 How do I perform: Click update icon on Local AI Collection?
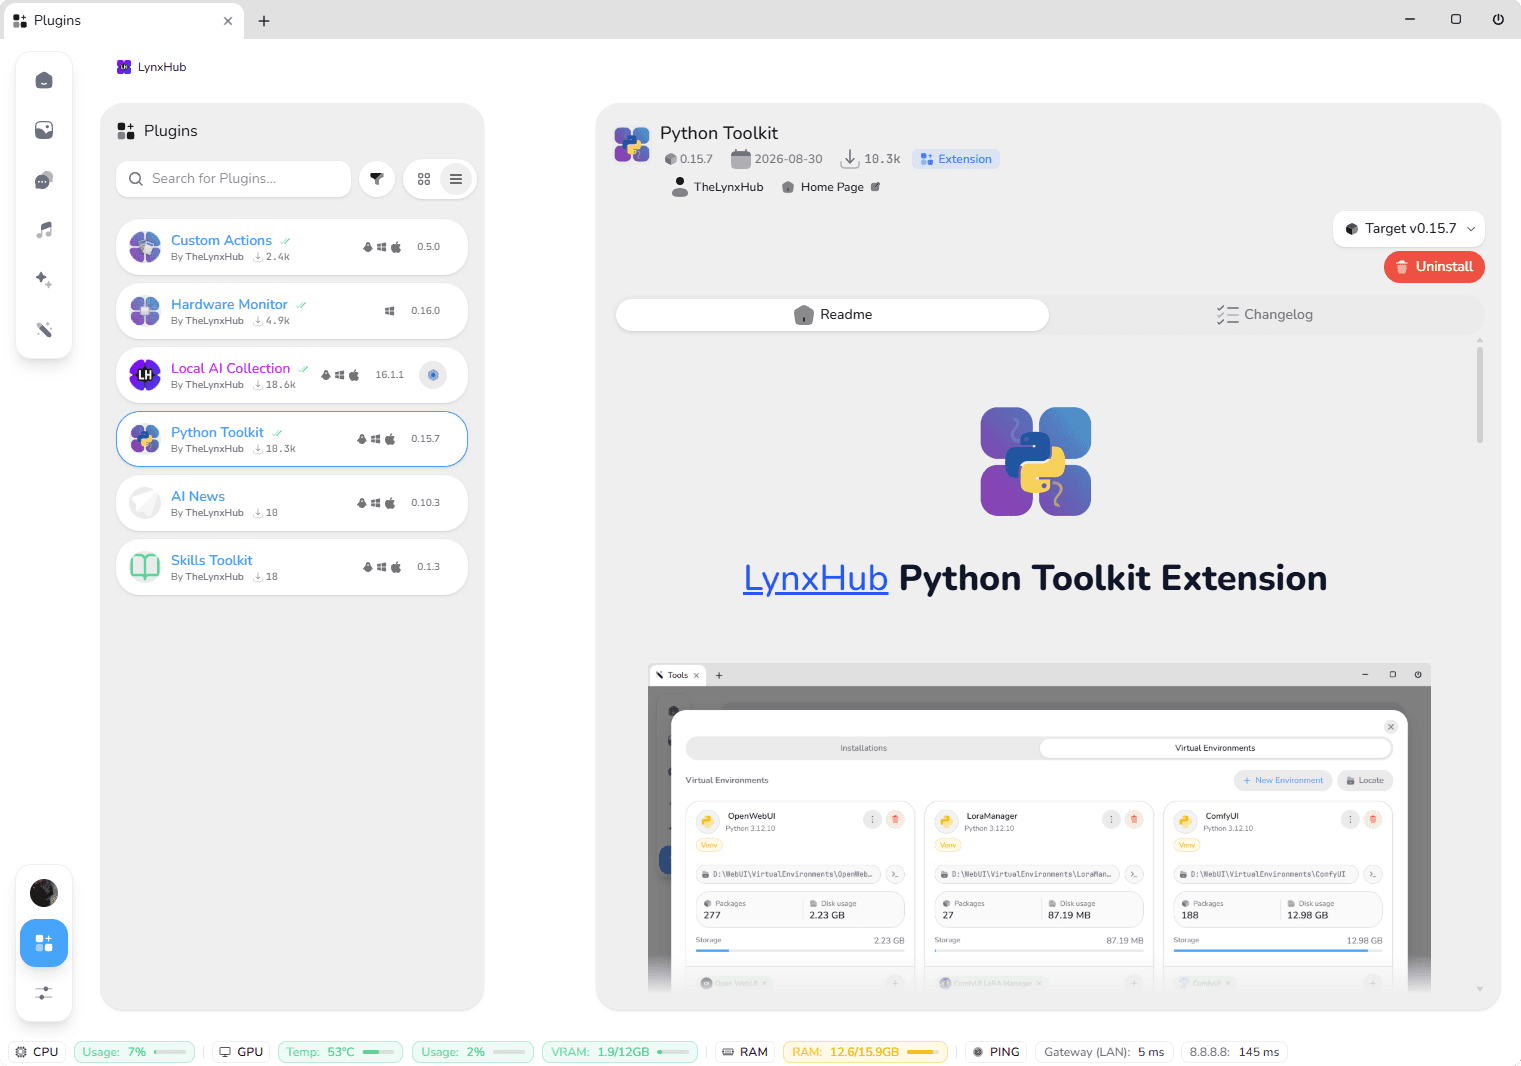433,375
